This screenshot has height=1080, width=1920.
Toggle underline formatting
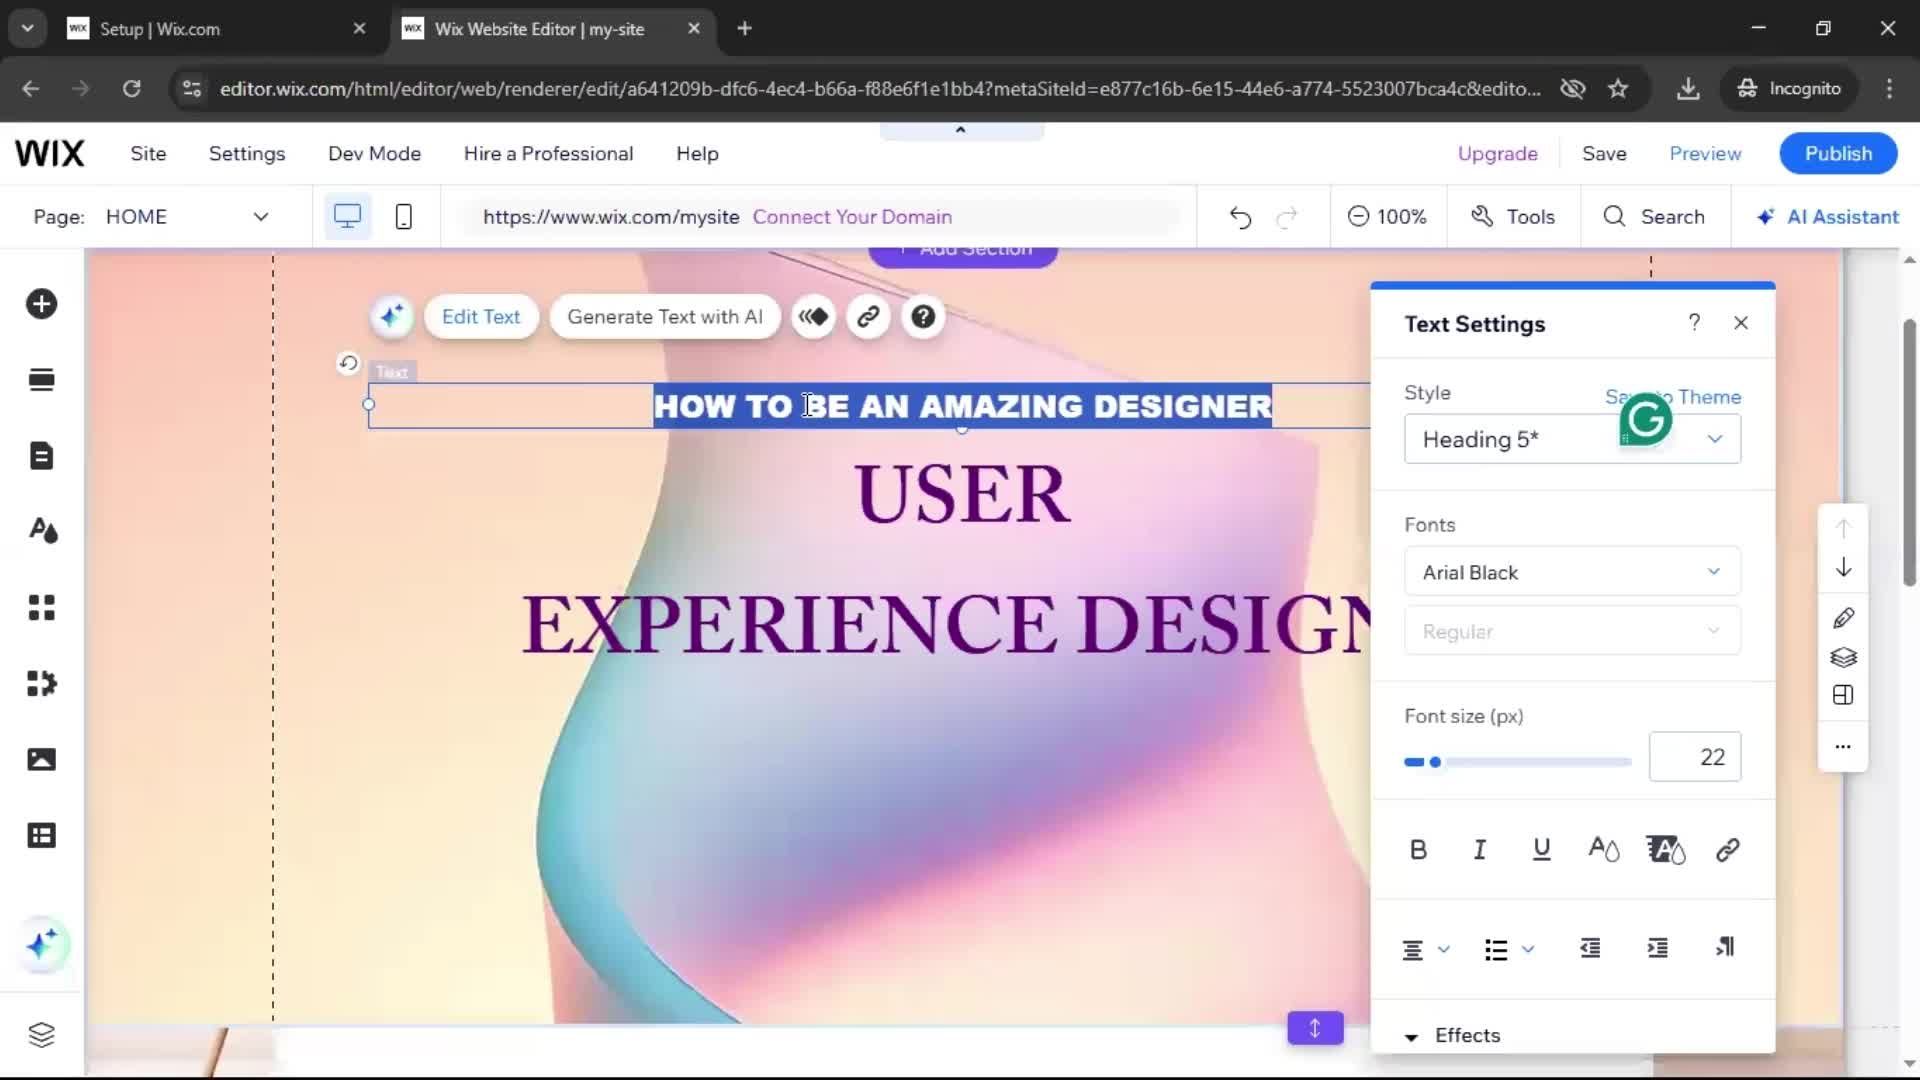1542,850
